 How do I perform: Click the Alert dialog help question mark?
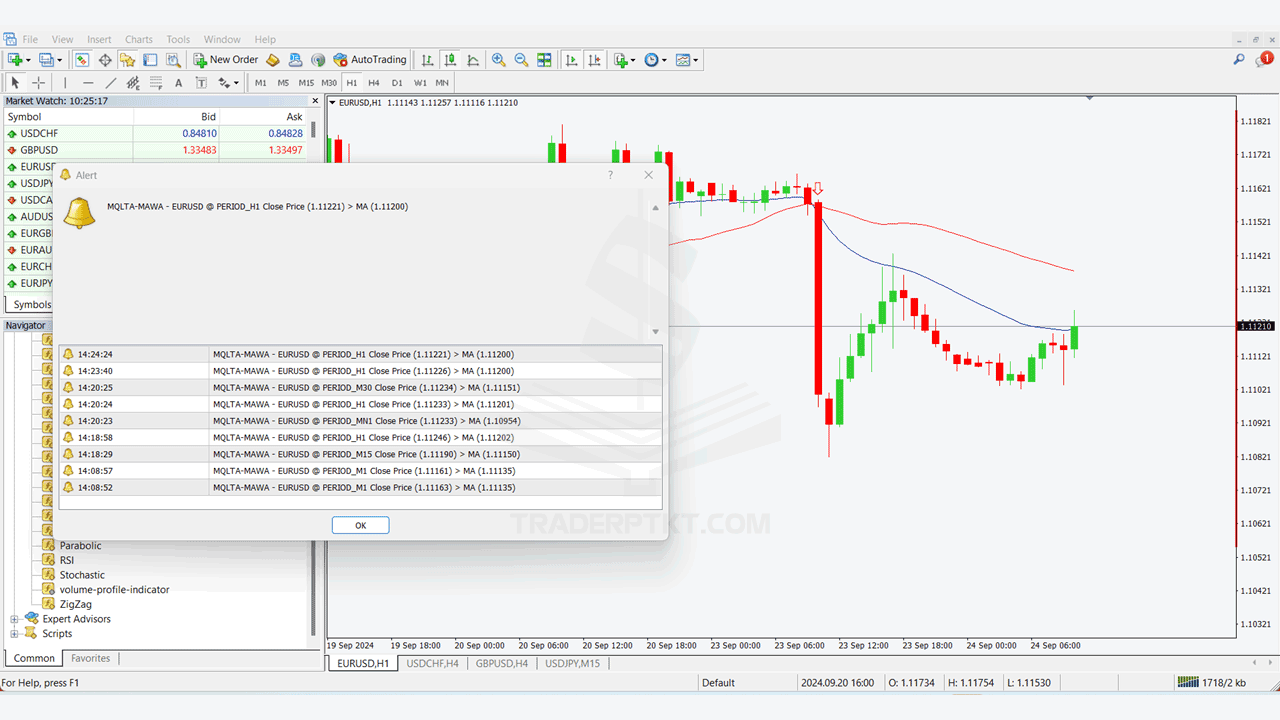click(x=610, y=175)
